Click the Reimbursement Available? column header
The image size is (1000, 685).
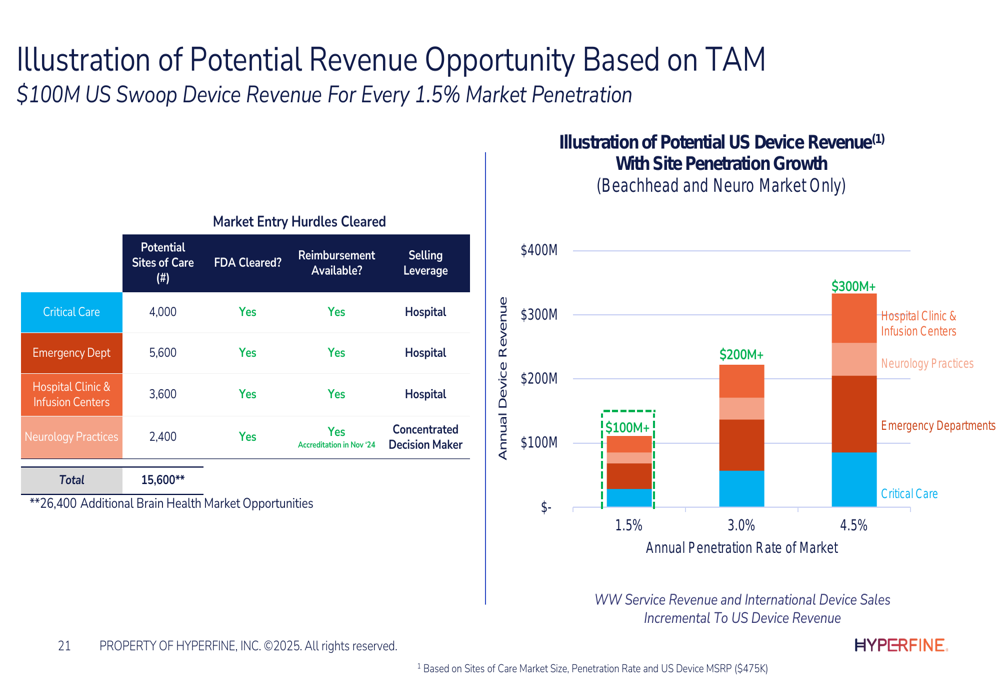336,263
